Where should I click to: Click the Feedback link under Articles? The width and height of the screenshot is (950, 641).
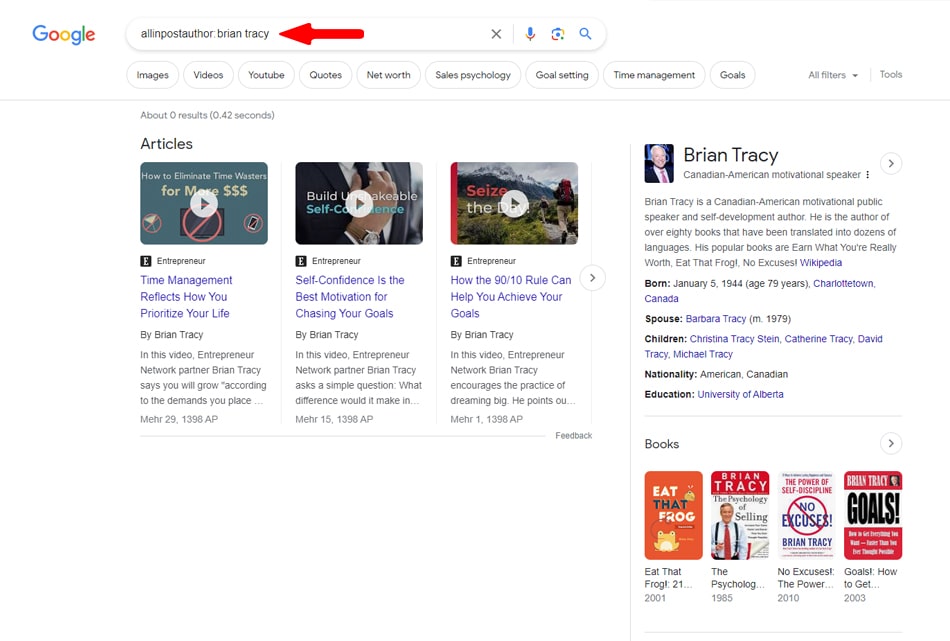574,436
